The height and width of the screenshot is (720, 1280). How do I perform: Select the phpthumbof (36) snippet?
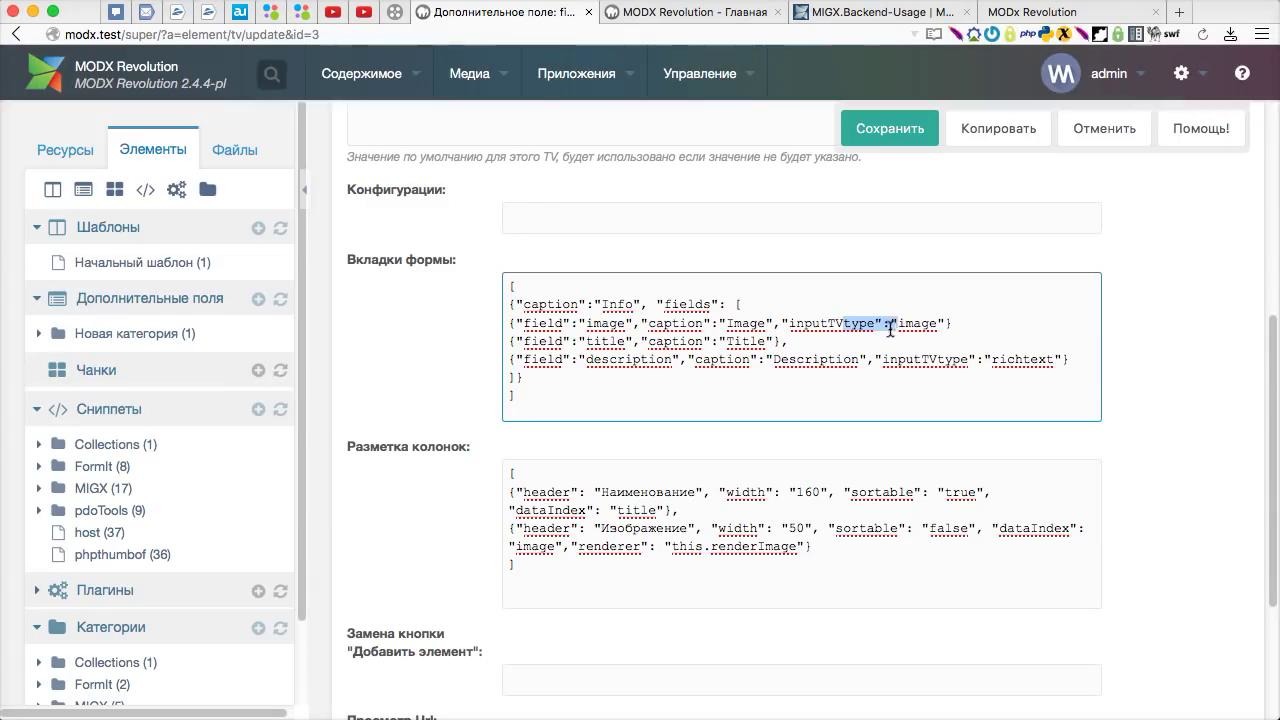(x=122, y=555)
